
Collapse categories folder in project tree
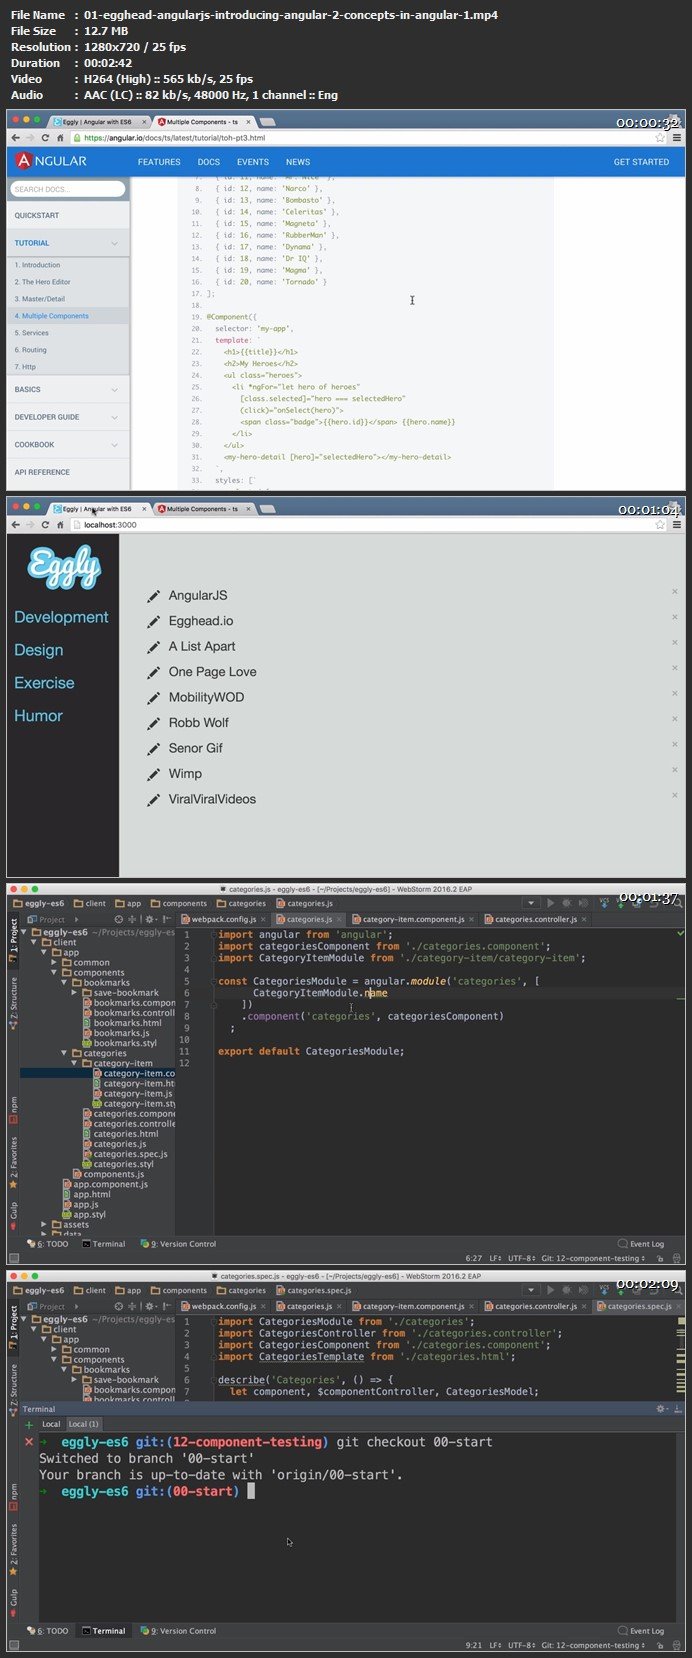click(x=66, y=1053)
